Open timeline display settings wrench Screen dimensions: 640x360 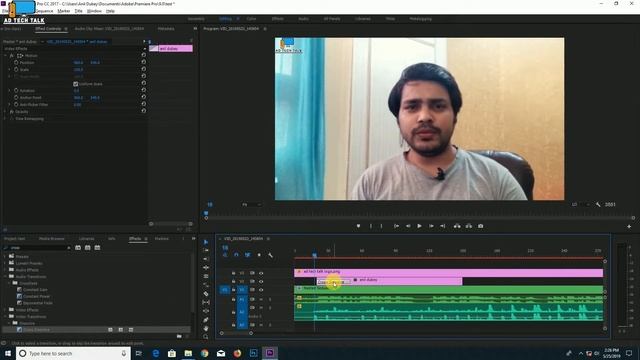270,255
